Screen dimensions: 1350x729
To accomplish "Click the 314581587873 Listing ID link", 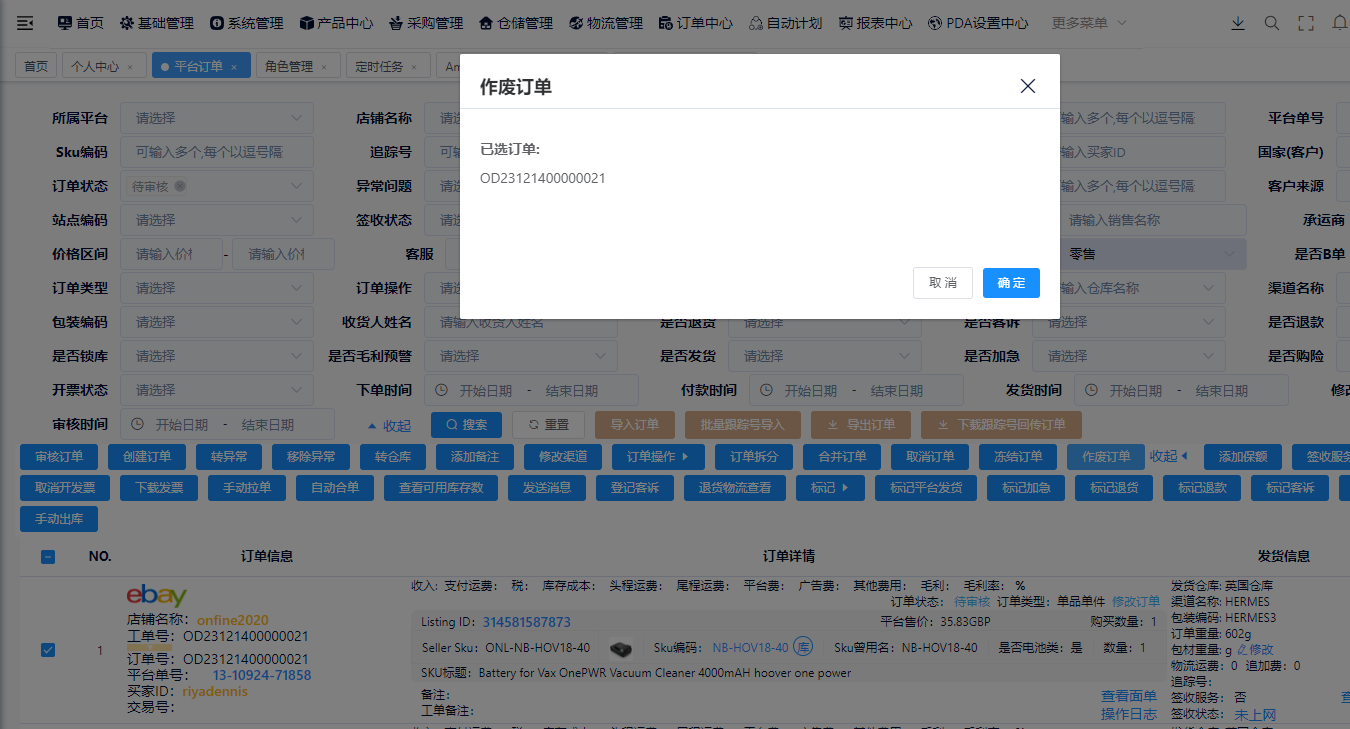I will [526, 621].
